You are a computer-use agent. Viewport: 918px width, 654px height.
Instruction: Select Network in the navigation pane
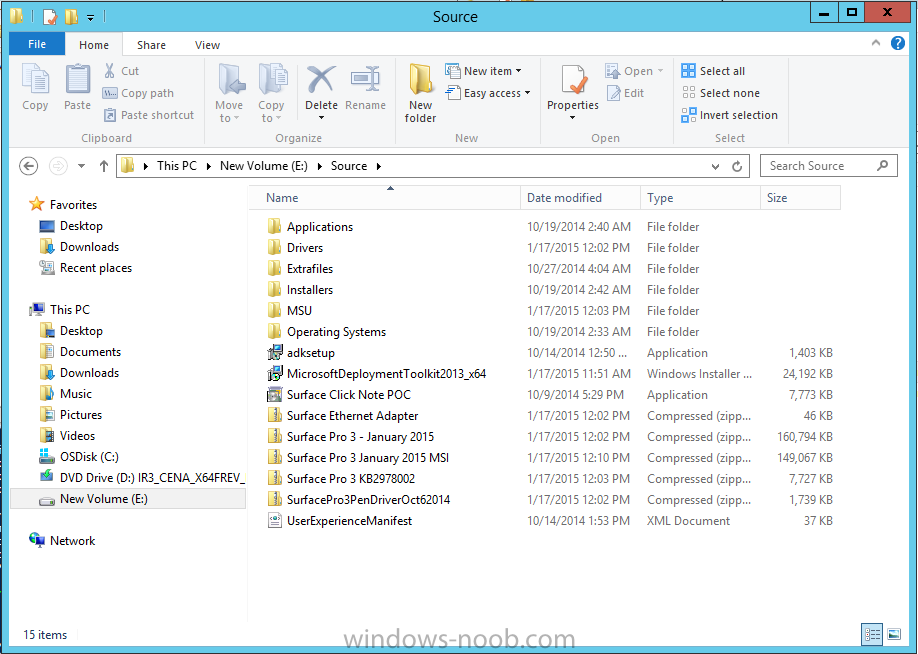(x=72, y=541)
